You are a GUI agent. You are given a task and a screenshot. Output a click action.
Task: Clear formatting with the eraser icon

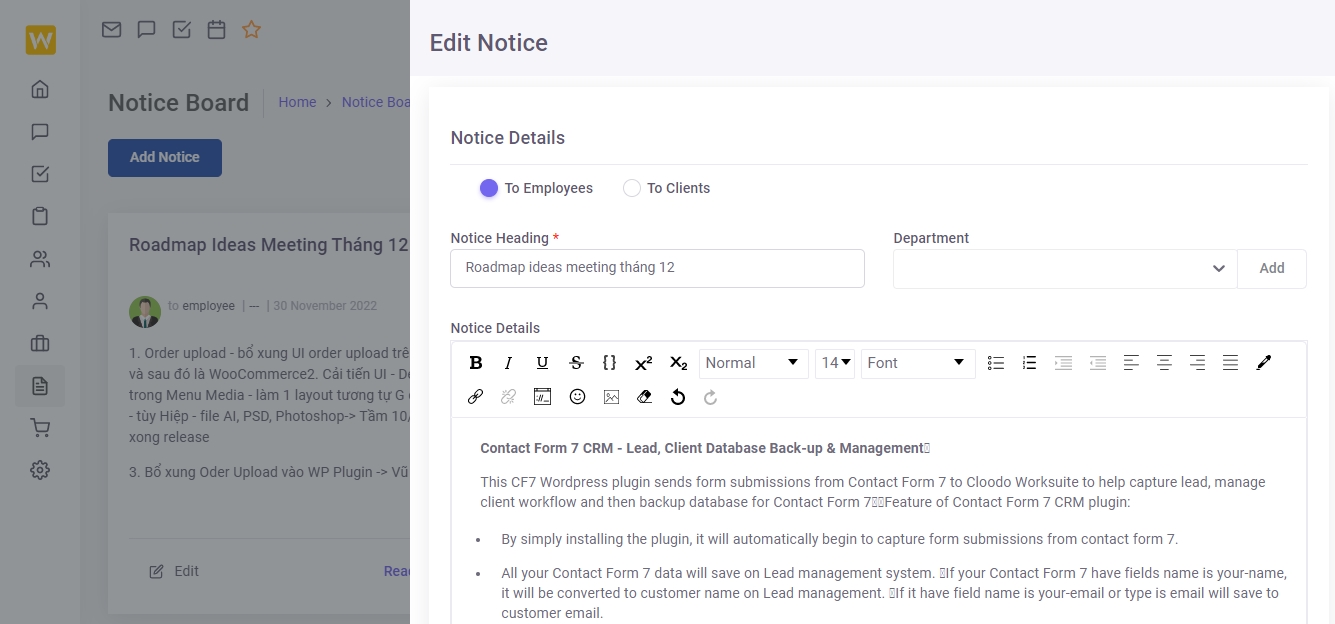[x=644, y=397]
